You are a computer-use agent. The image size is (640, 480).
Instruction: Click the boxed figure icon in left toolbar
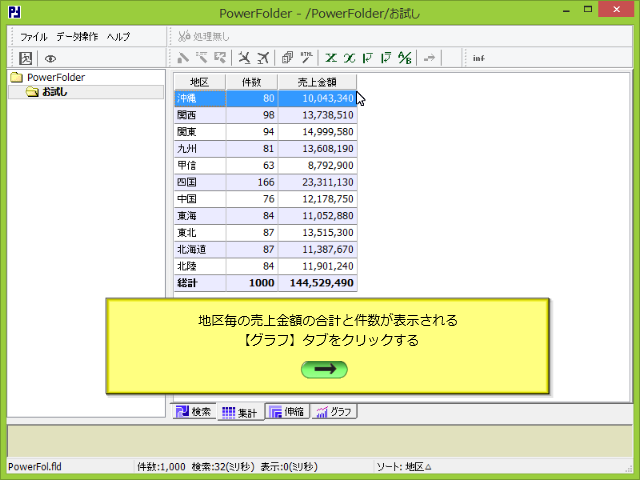pos(26,58)
